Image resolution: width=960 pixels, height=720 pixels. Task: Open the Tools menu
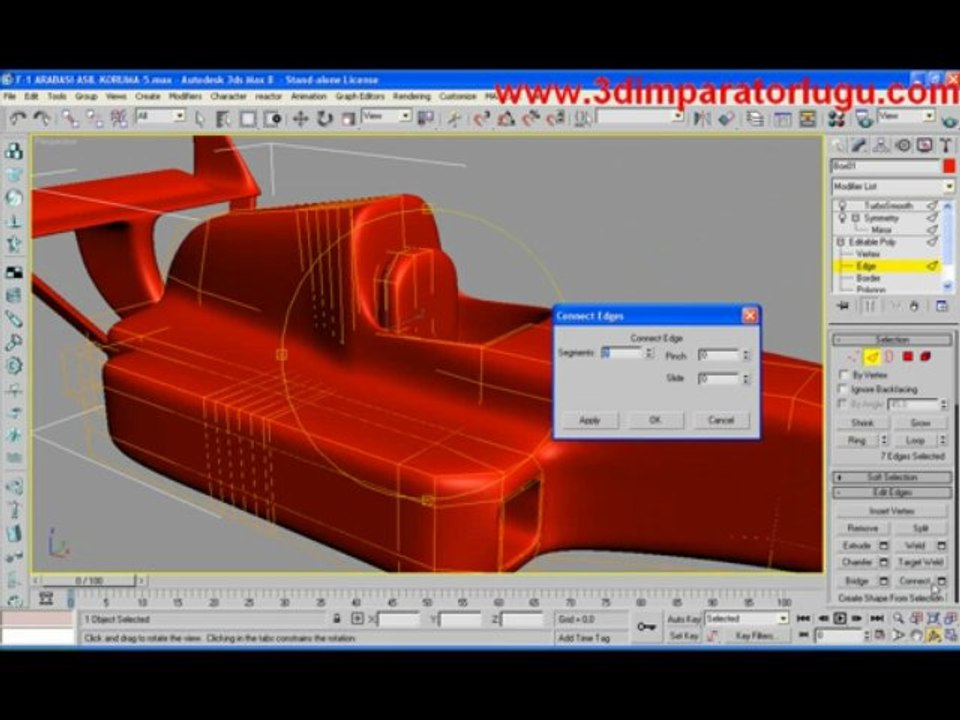coord(57,97)
